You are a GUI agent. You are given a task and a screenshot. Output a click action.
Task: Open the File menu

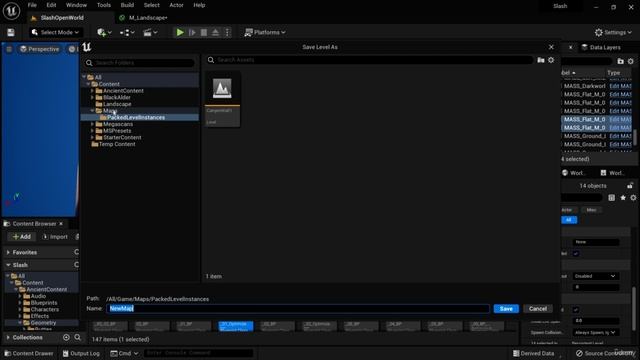coord(32,5)
